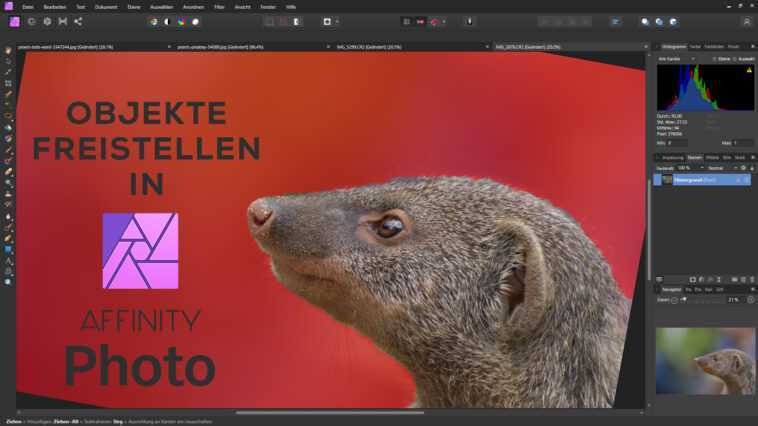This screenshot has height=426, width=758.
Task: Click the histogram warning triangle
Action: (x=749, y=70)
